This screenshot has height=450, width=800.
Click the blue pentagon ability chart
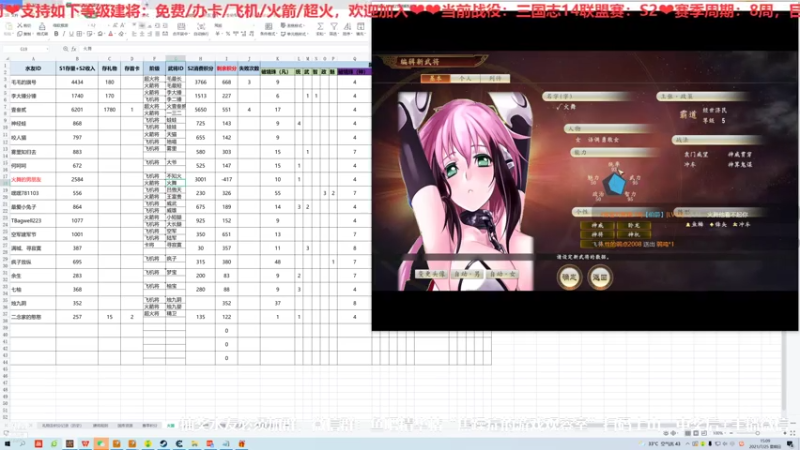[615, 184]
